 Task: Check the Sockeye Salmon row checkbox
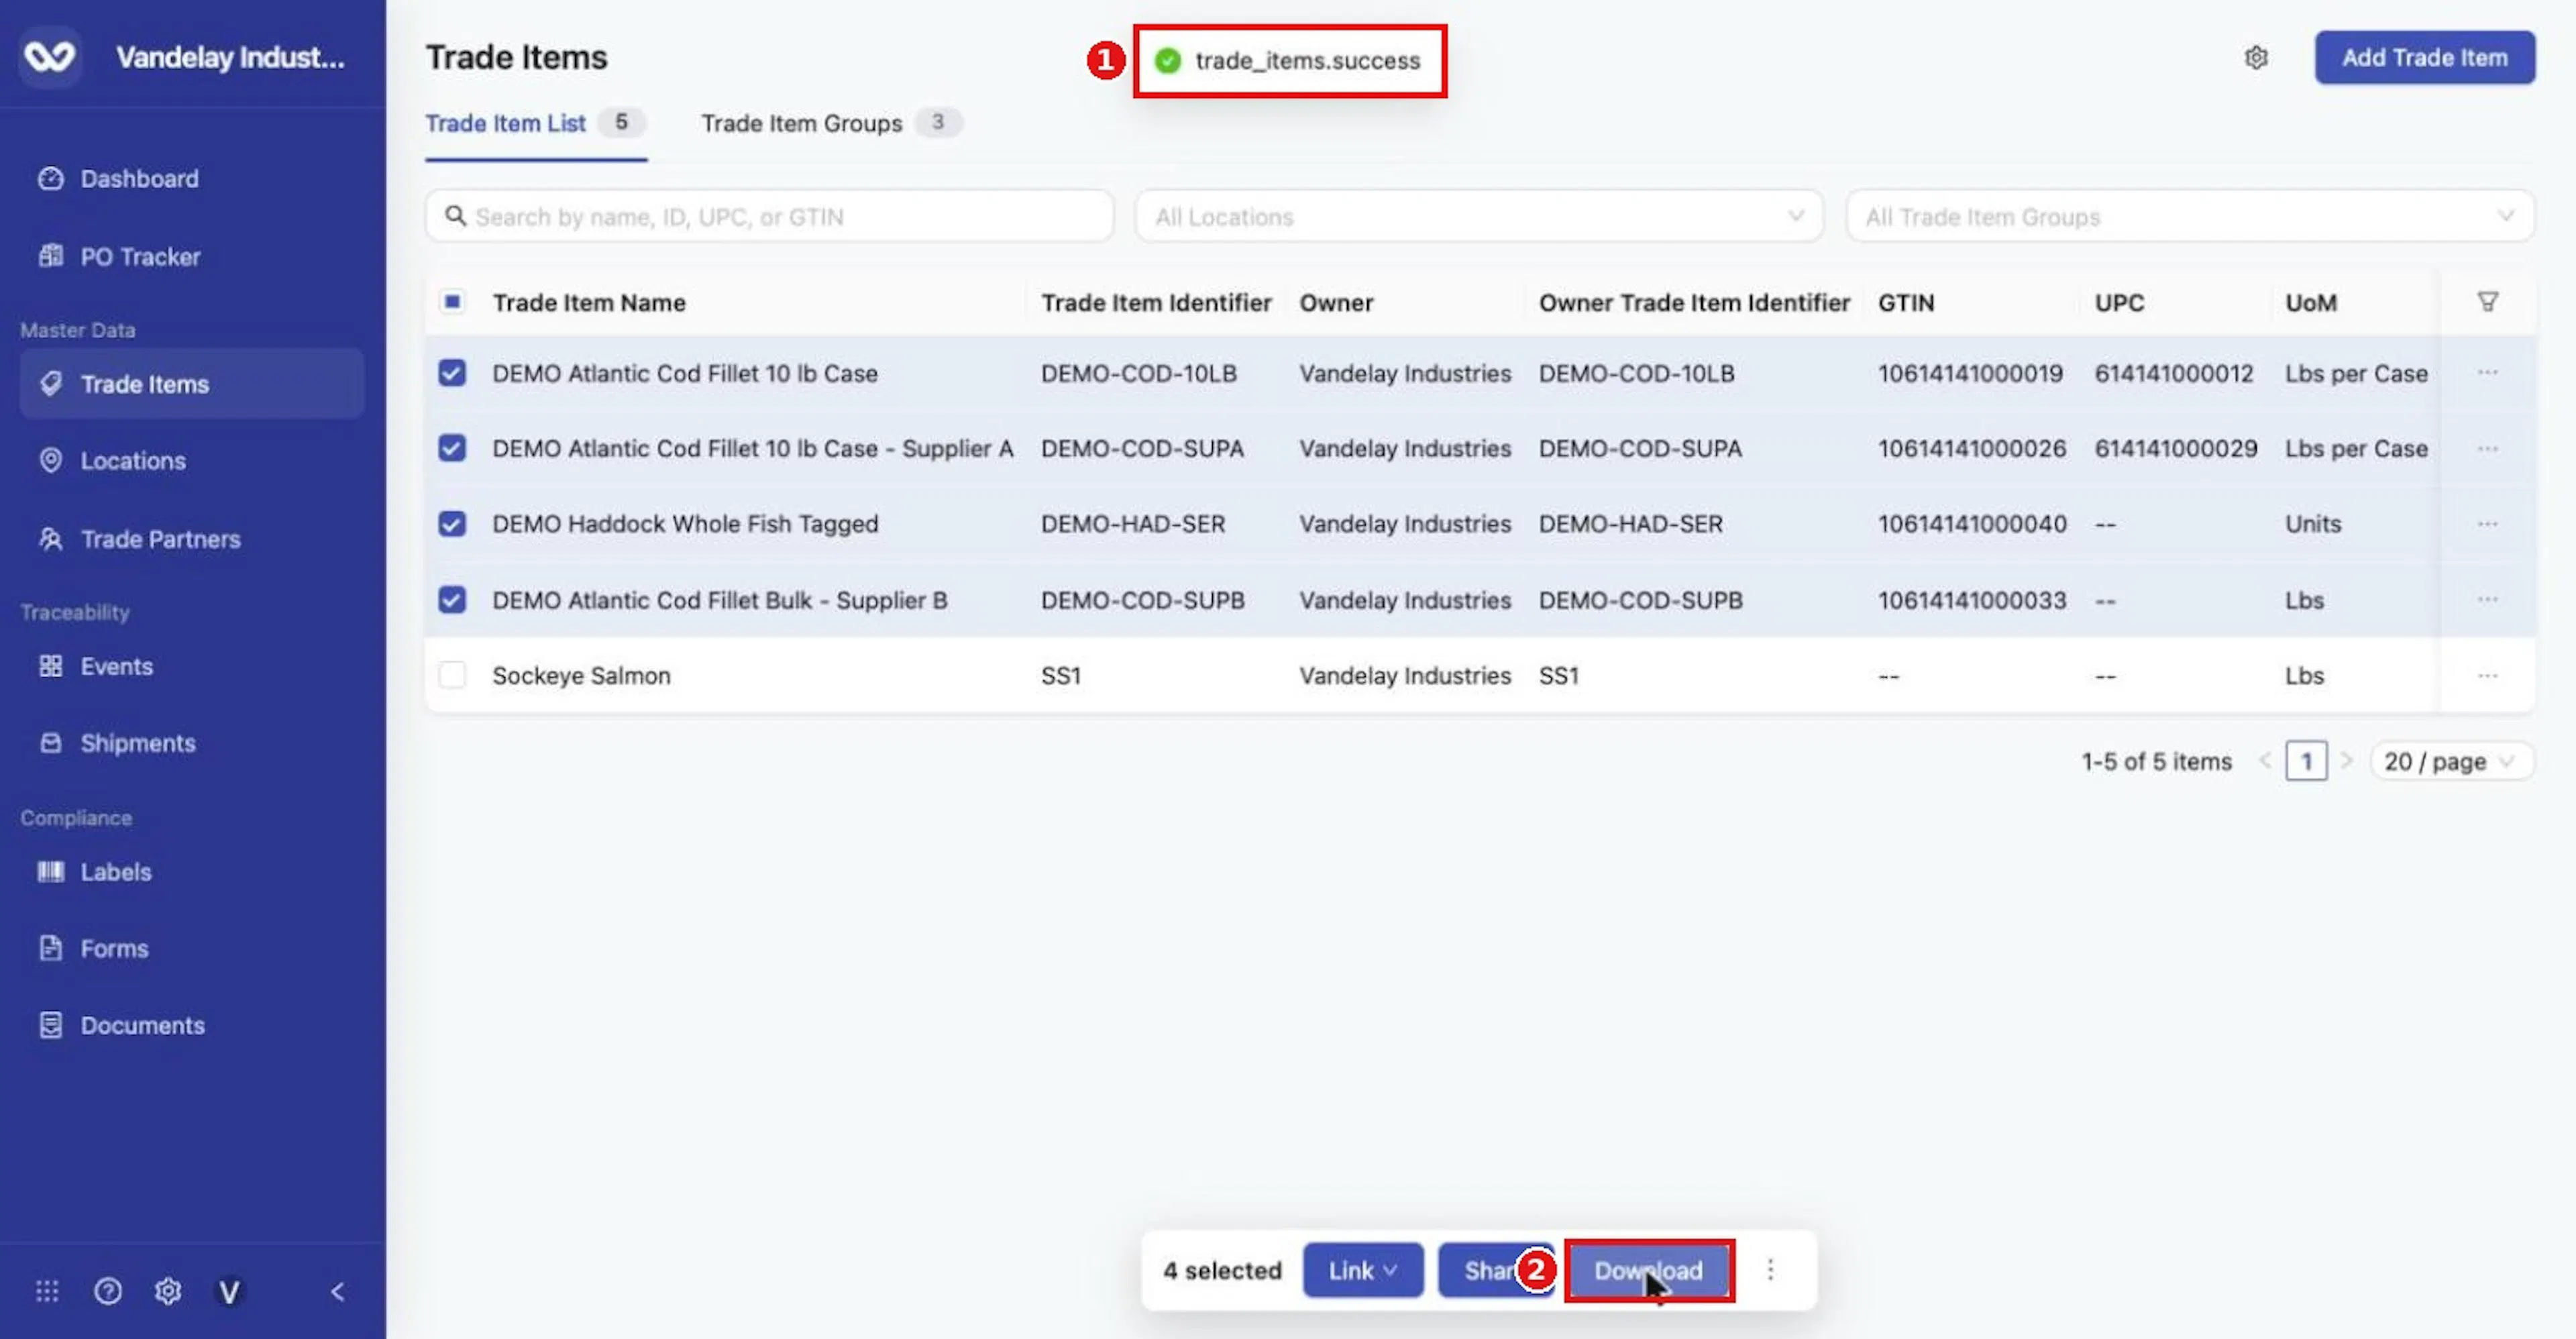452,676
